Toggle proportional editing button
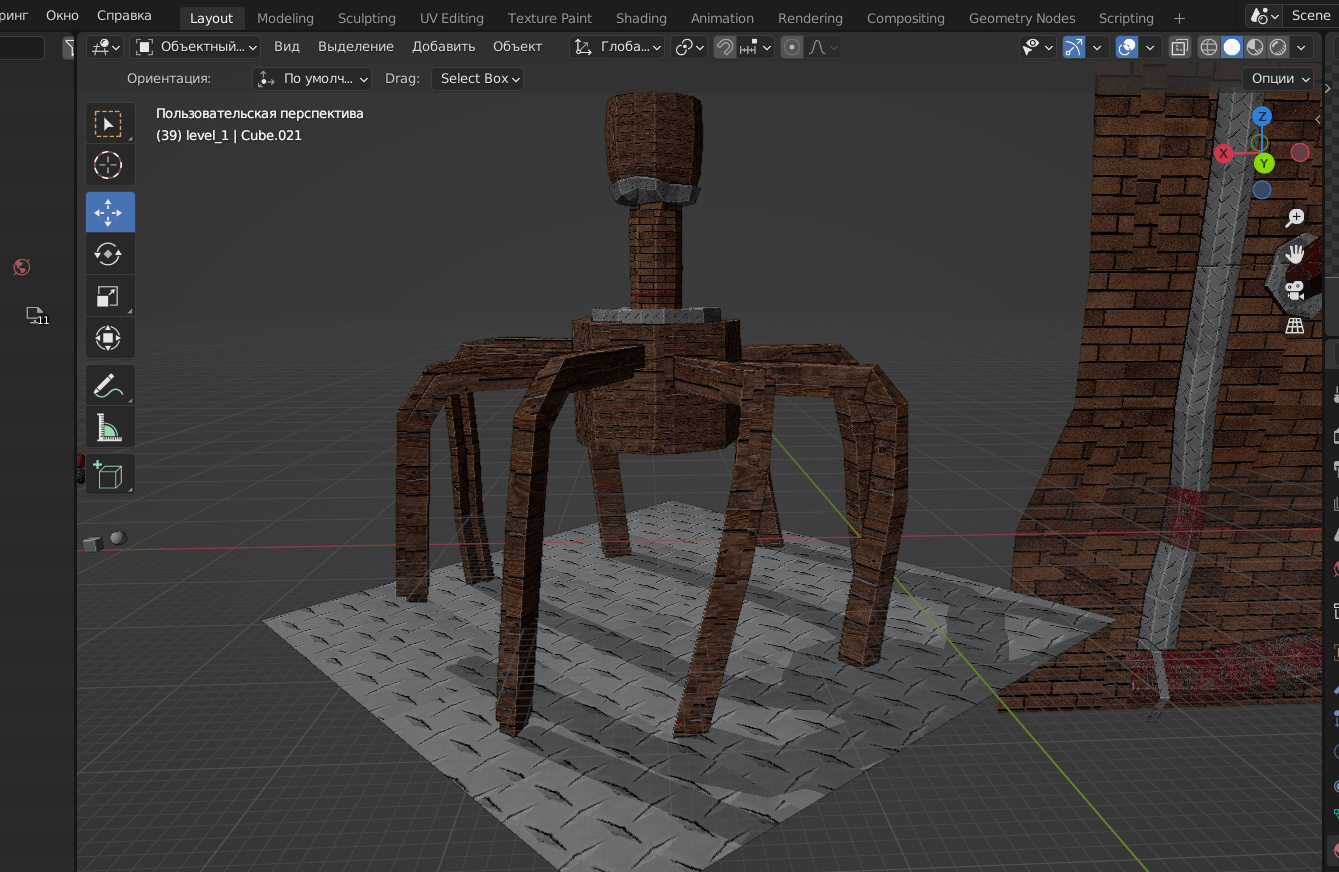 coord(792,47)
